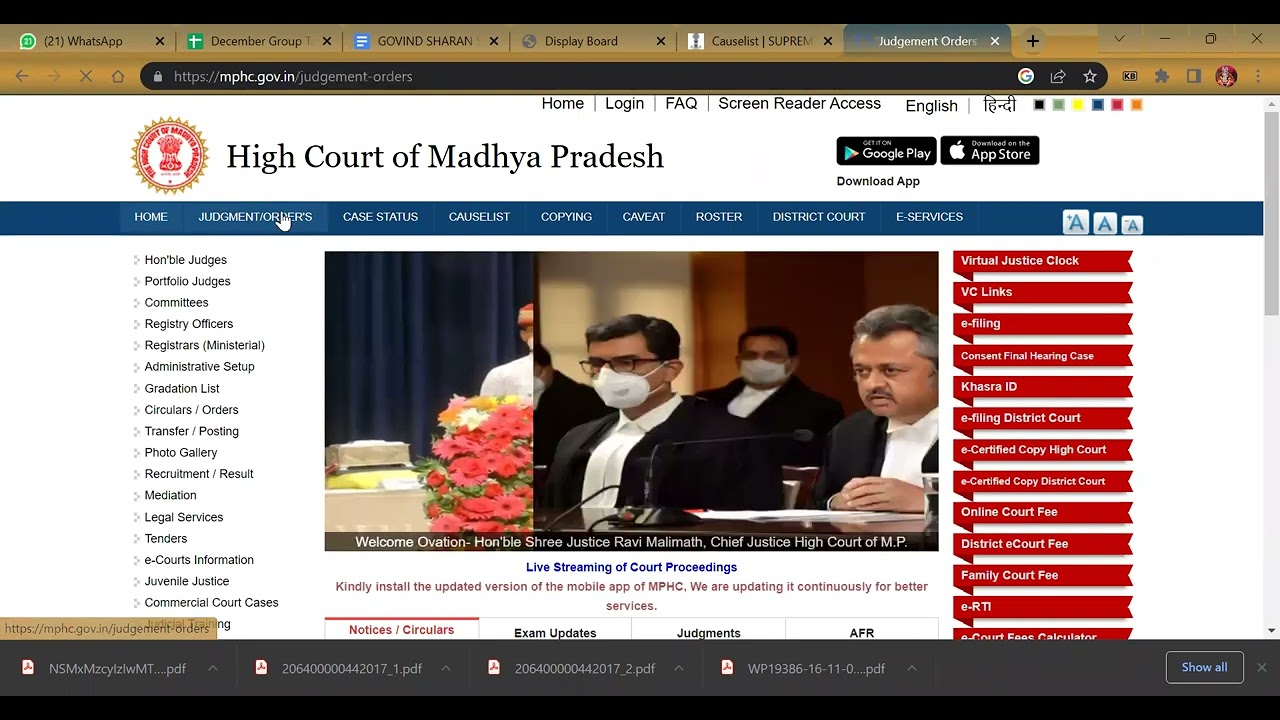Select the yellow color theme swatch
Screen dimensions: 1280x720
(1078, 105)
